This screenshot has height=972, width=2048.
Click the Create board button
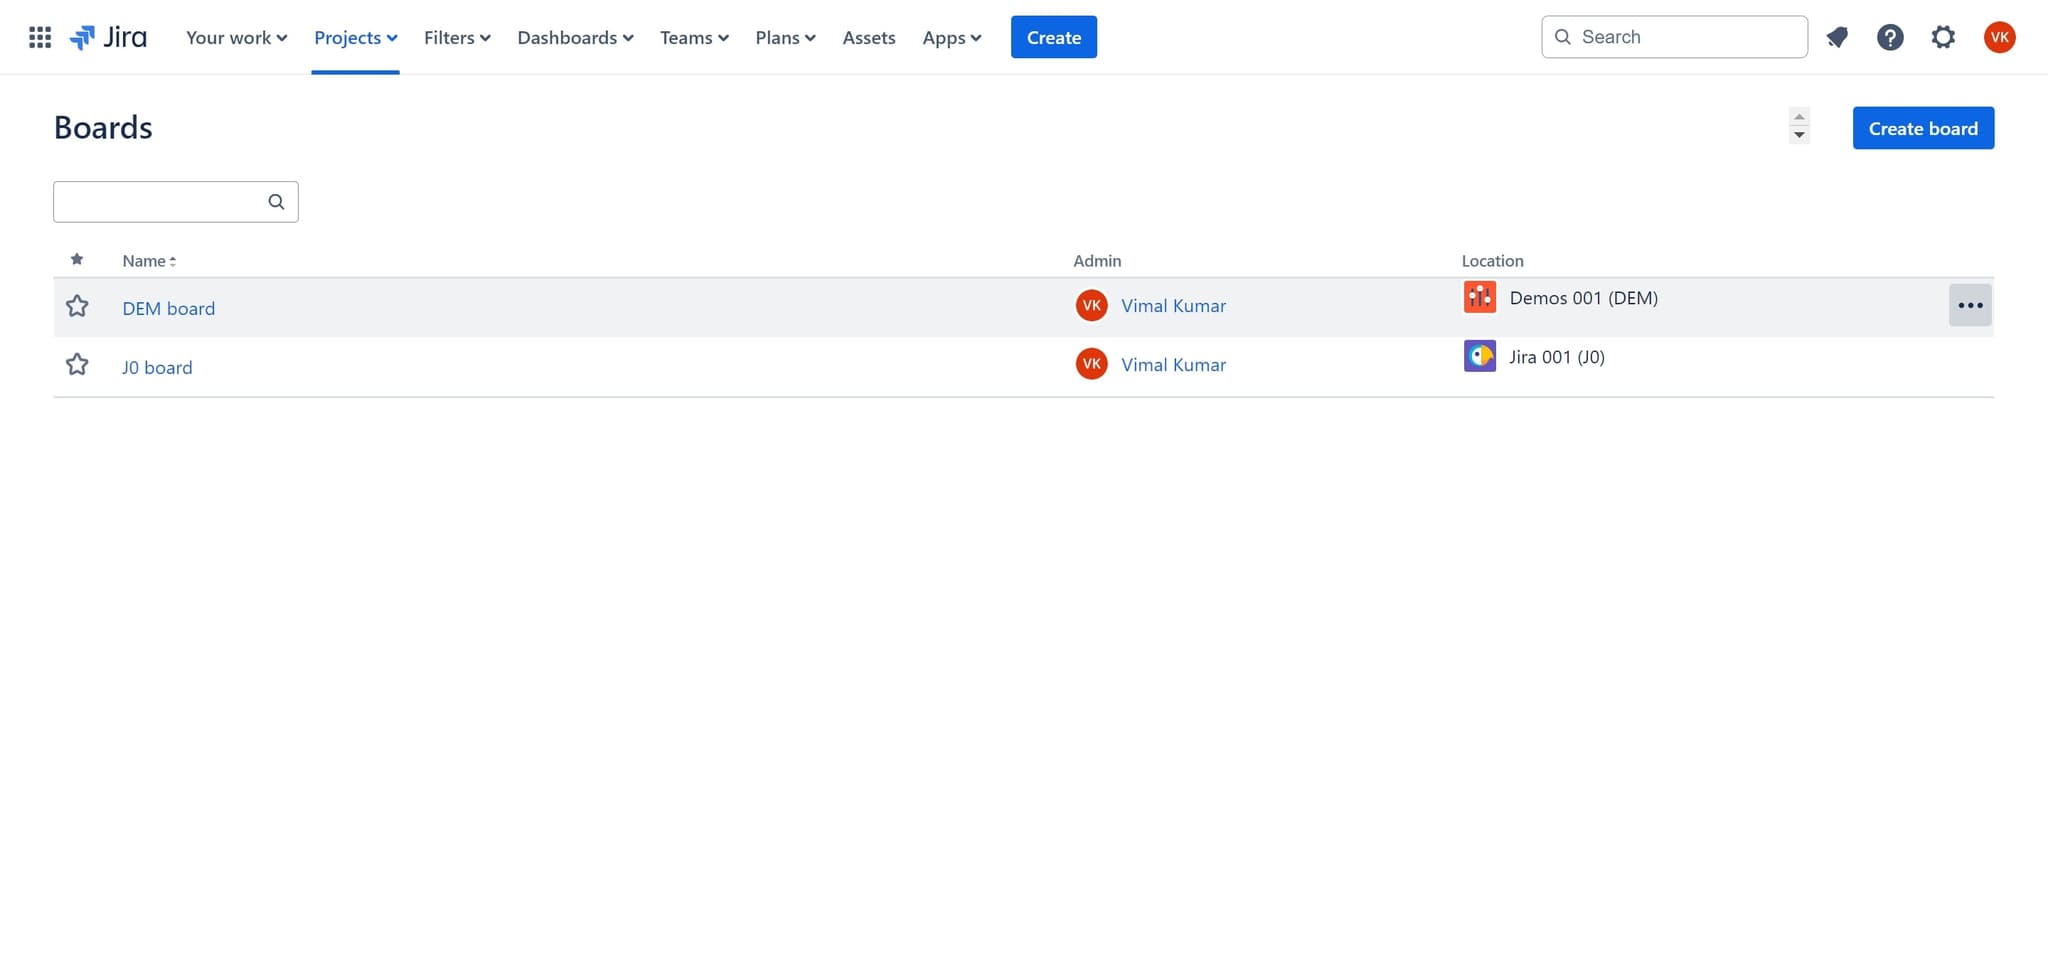1922,128
